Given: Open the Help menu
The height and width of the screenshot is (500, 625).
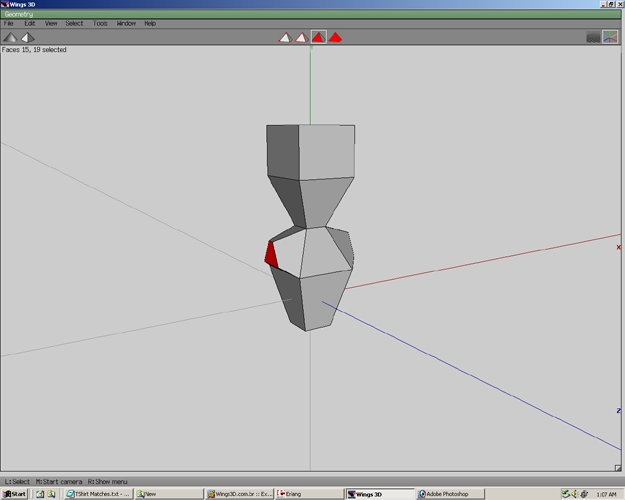Looking at the screenshot, I should (x=150, y=24).
